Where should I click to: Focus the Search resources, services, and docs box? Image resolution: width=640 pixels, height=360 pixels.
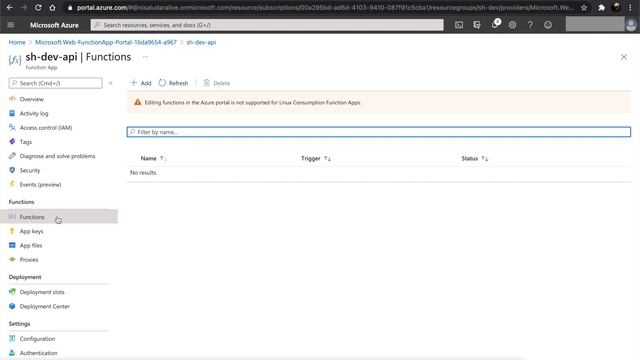[267, 25]
